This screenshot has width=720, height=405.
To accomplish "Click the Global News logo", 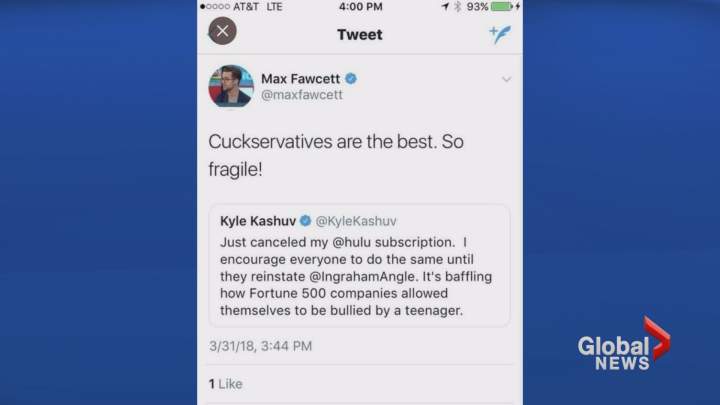I will pyautogui.click(x=624, y=344).
